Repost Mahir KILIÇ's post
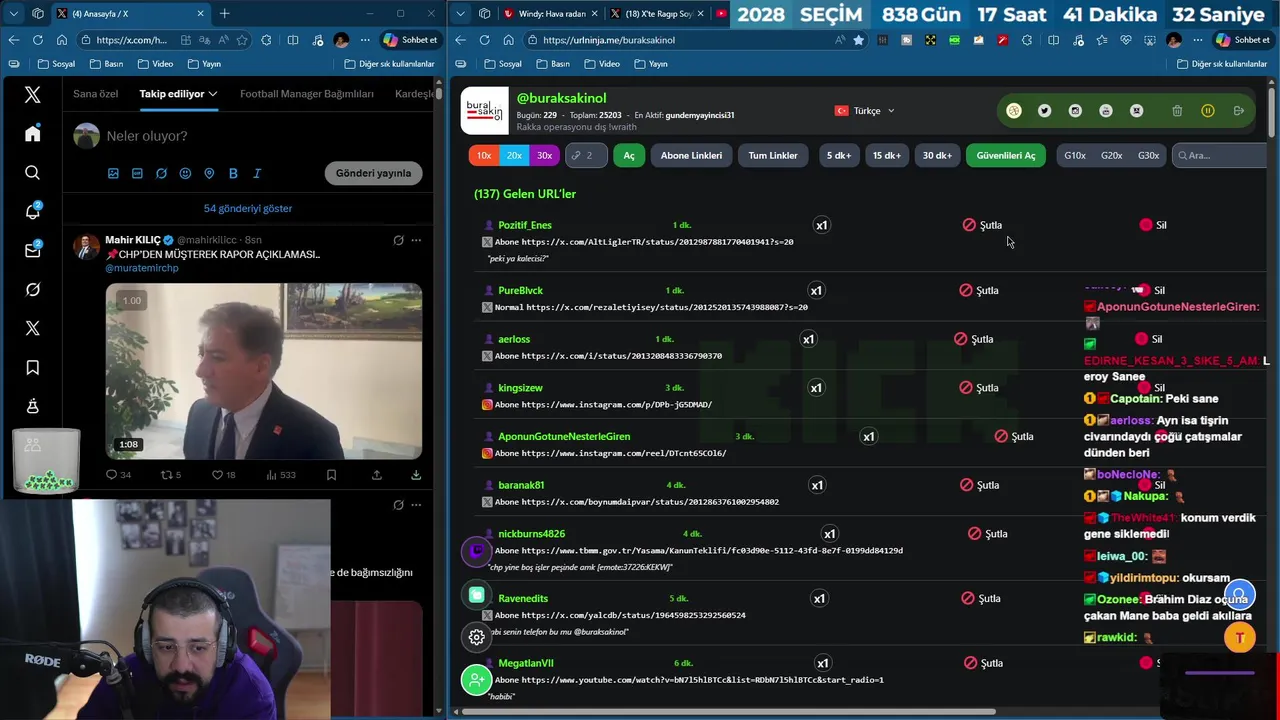1280x720 pixels. pyautogui.click(x=171, y=475)
